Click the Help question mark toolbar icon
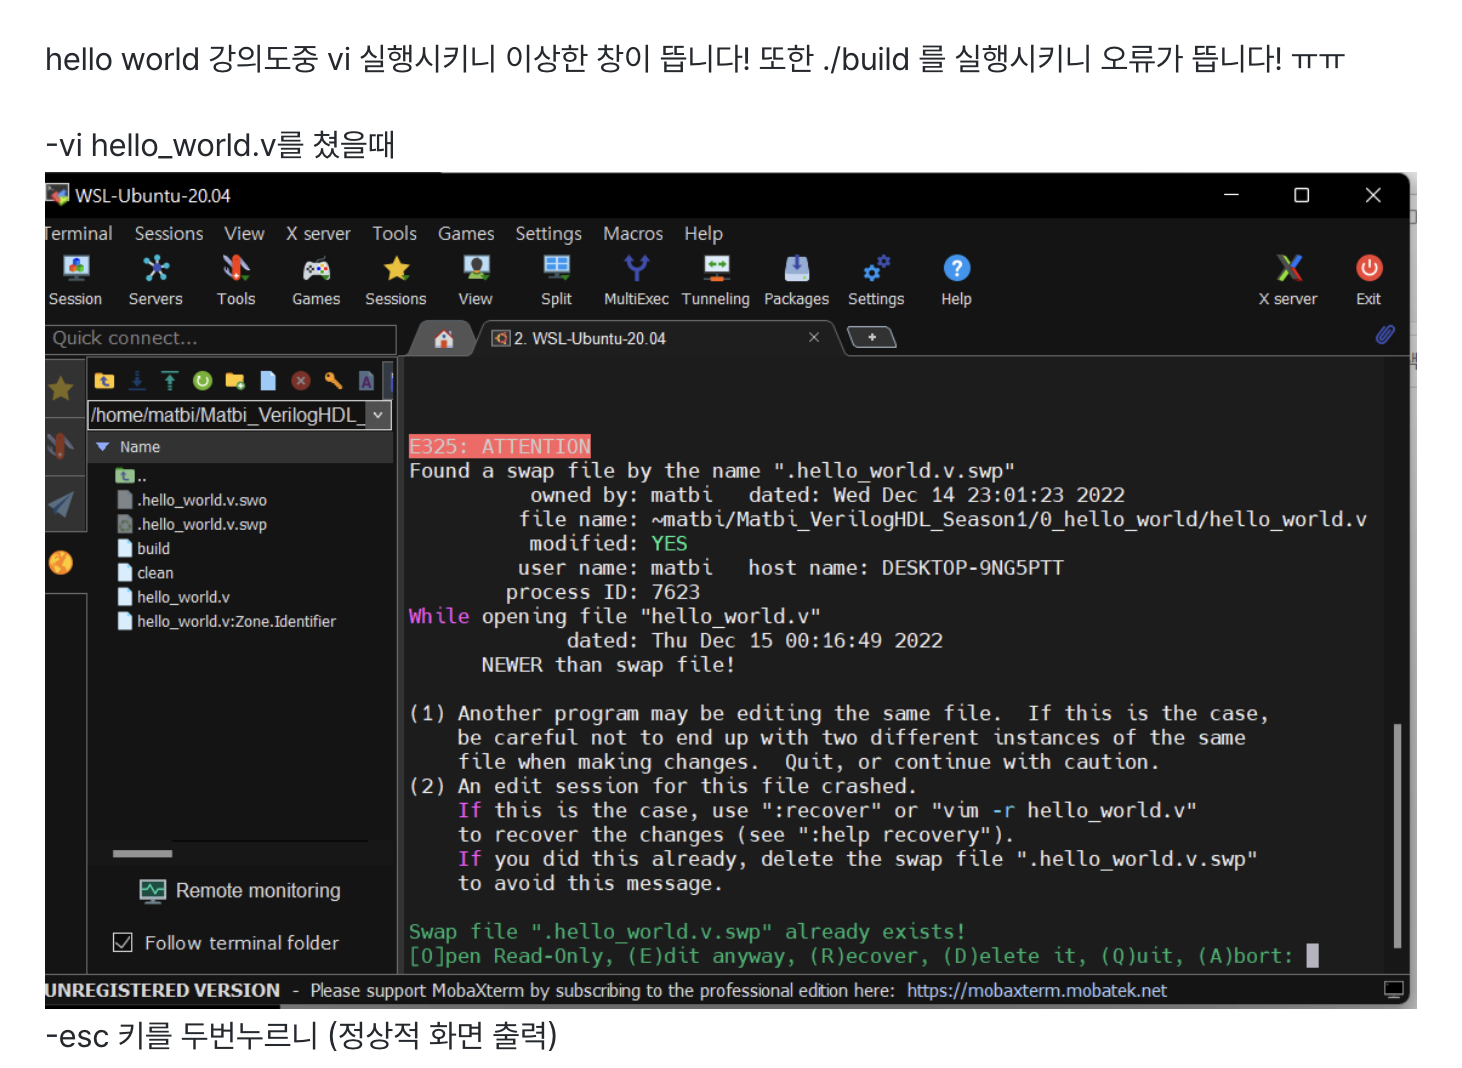Screen dimensions: 1462x1068 (x=957, y=280)
